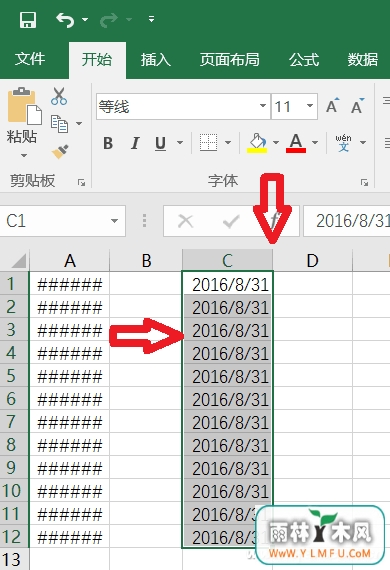Click cell C3 containing 2016/8/31
The image size is (390, 570).
pos(228,330)
